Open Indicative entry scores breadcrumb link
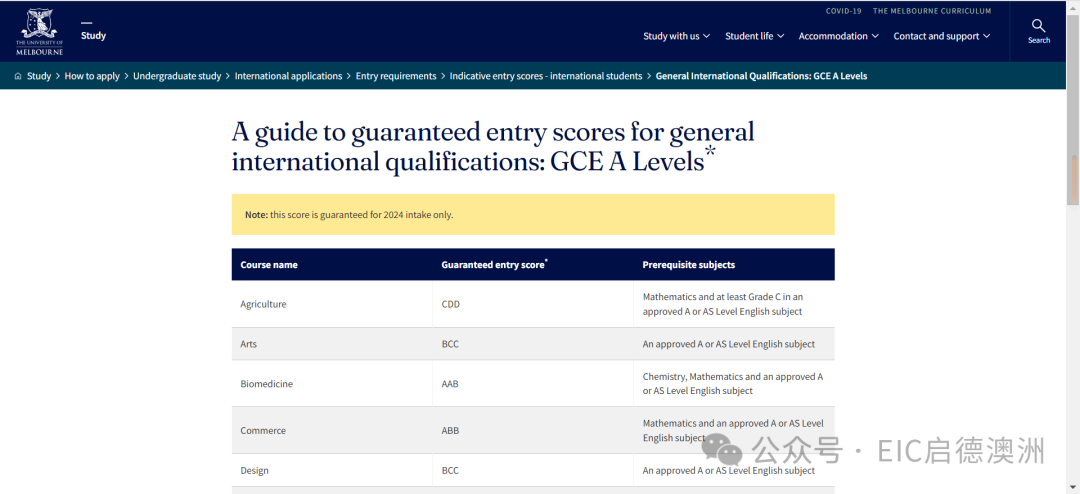Screen dimensions: 1080x494 [545, 76]
